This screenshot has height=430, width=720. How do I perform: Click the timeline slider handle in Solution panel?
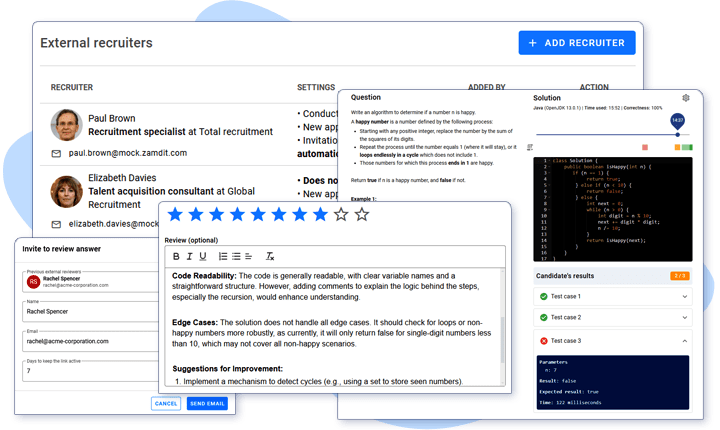click(x=678, y=135)
